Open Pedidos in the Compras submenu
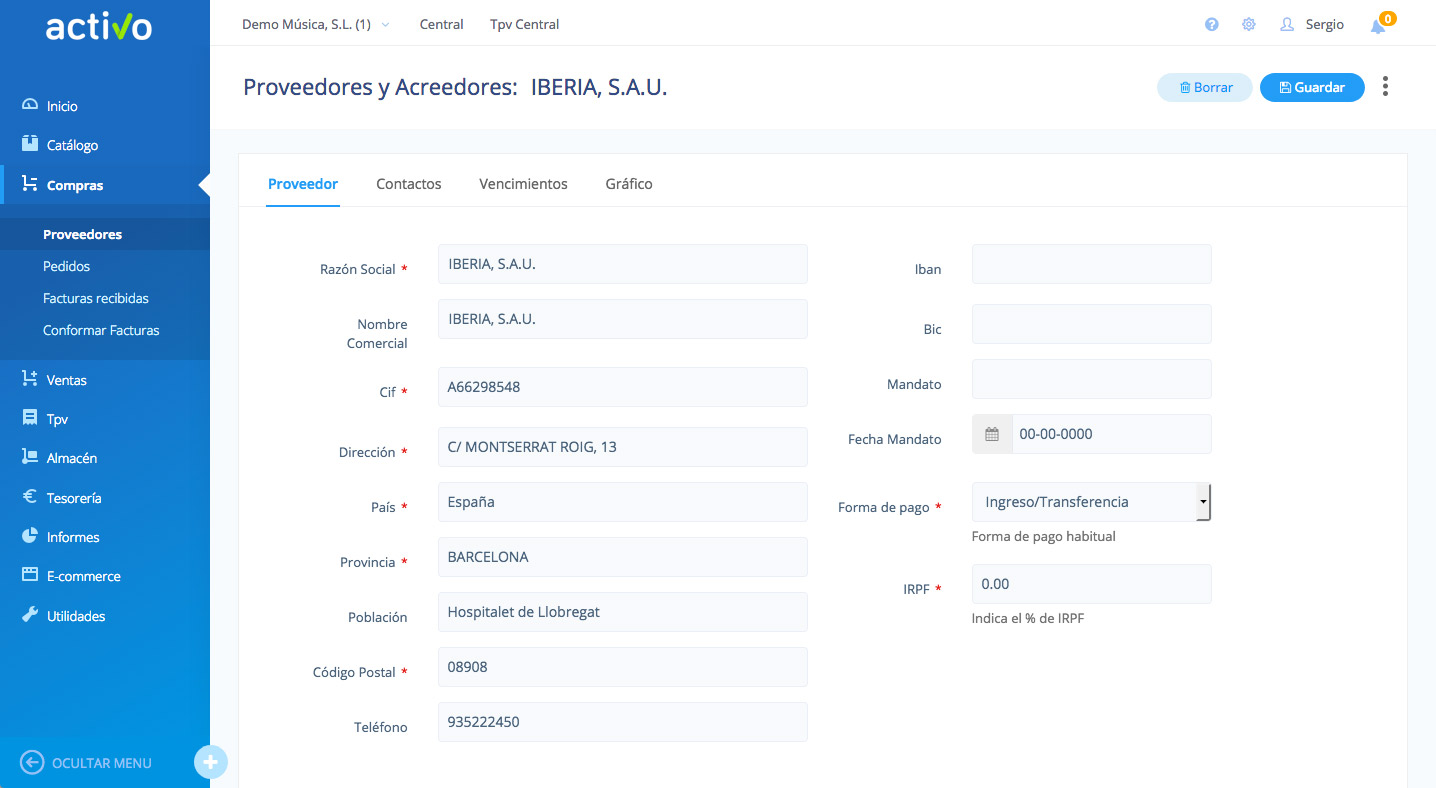The image size is (1436, 788). pyautogui.click(x=67, y=266)
